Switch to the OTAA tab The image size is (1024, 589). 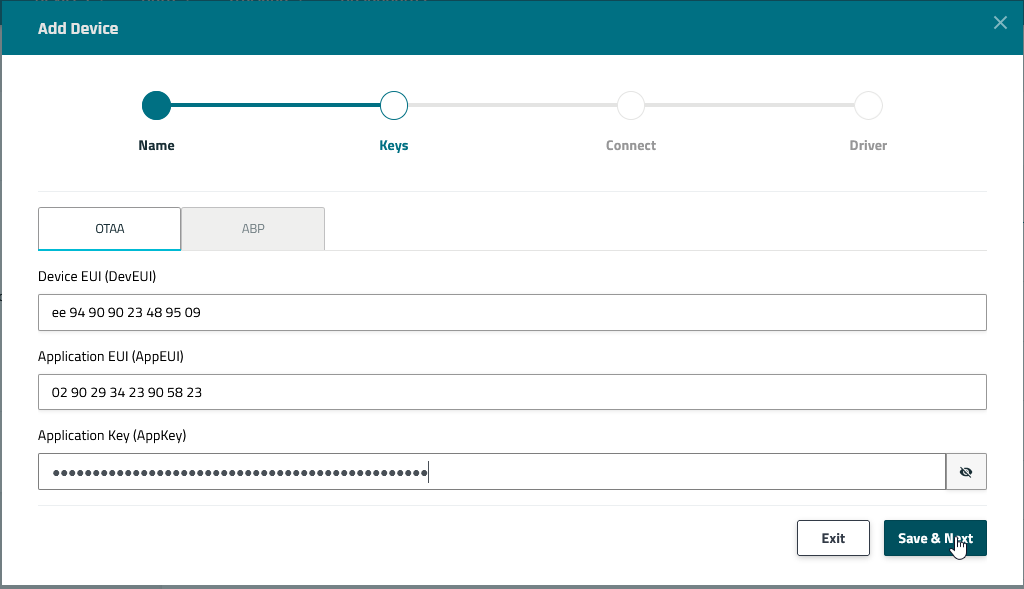click(x=109, y=229)
